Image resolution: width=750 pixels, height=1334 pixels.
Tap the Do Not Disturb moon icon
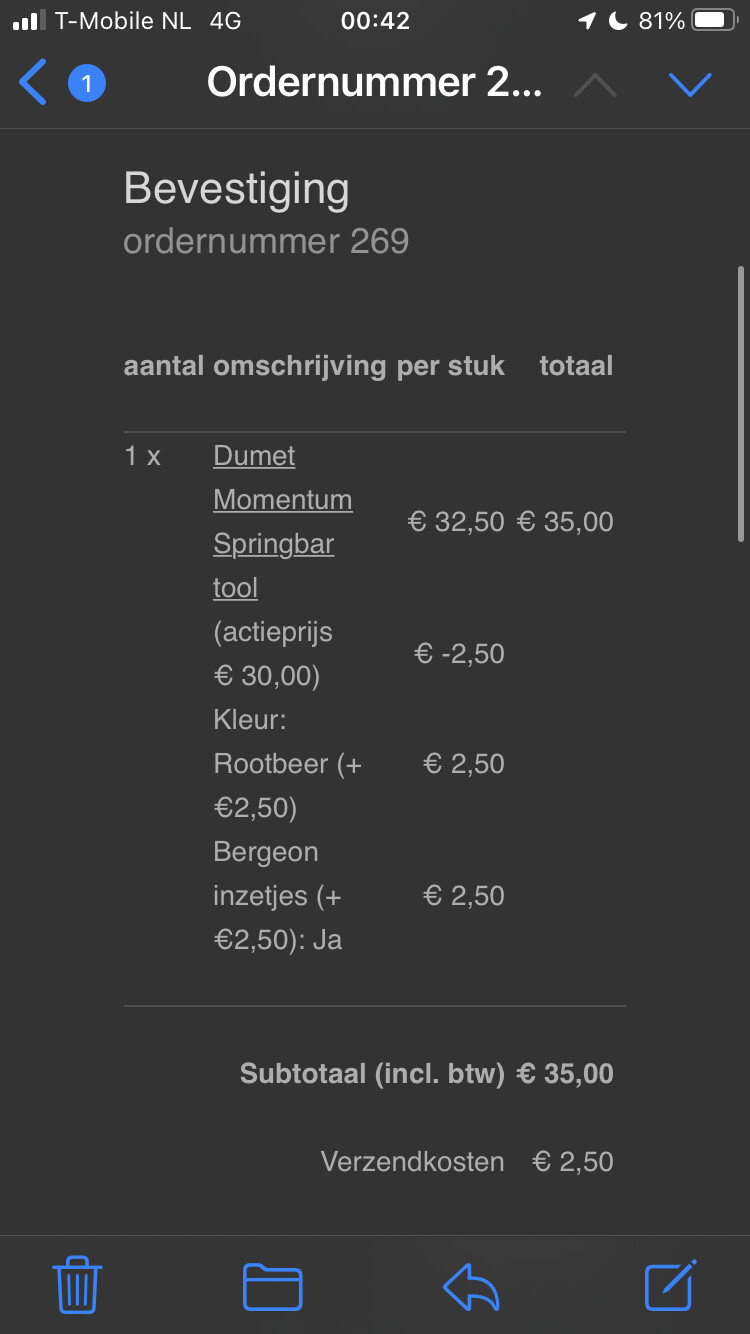point(618,21)
